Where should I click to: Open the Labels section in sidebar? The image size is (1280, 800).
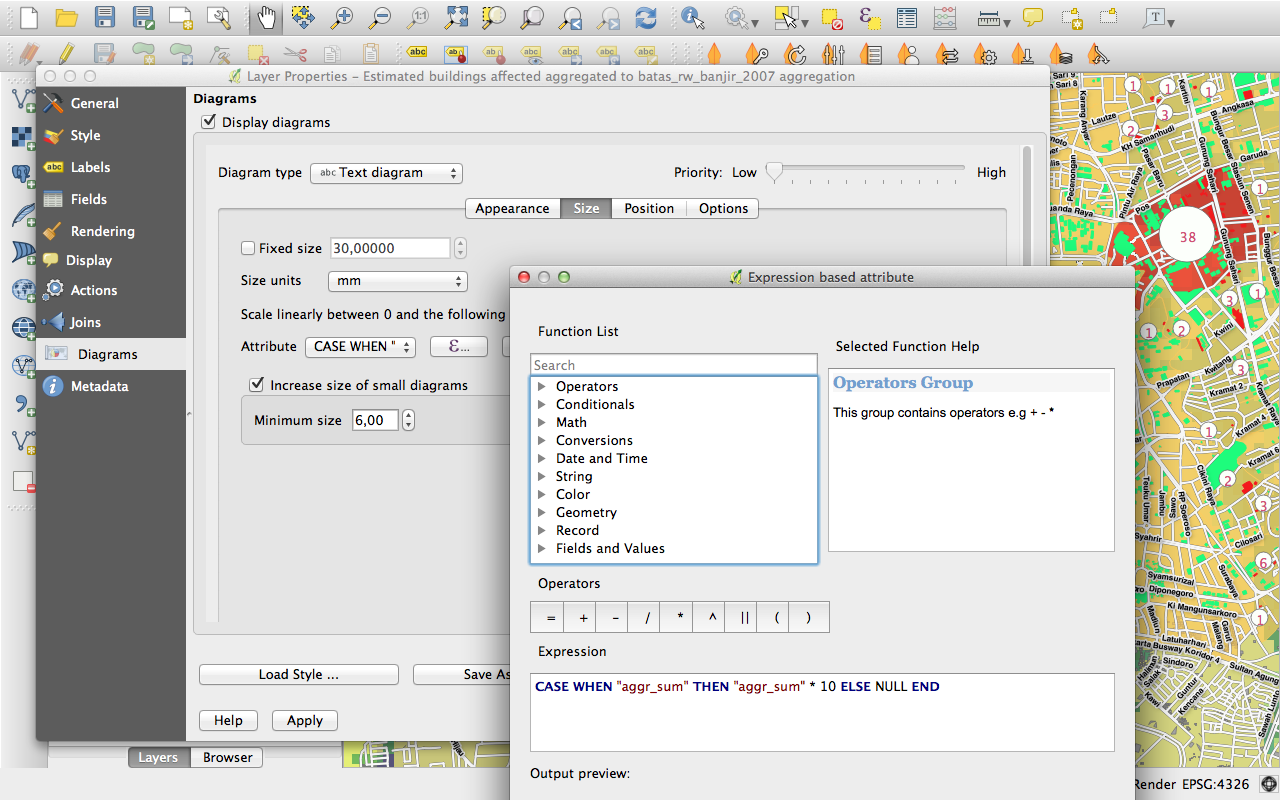point(90,167)
